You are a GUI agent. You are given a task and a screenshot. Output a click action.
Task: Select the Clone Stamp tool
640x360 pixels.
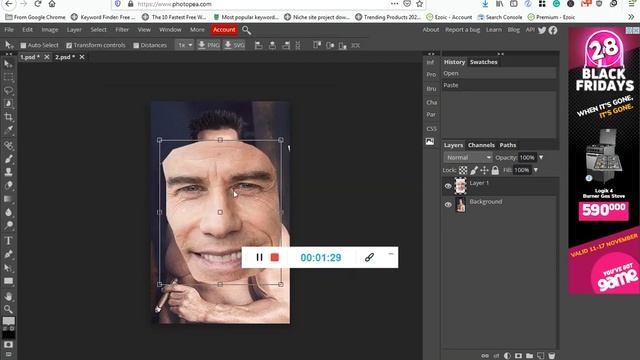8,172
